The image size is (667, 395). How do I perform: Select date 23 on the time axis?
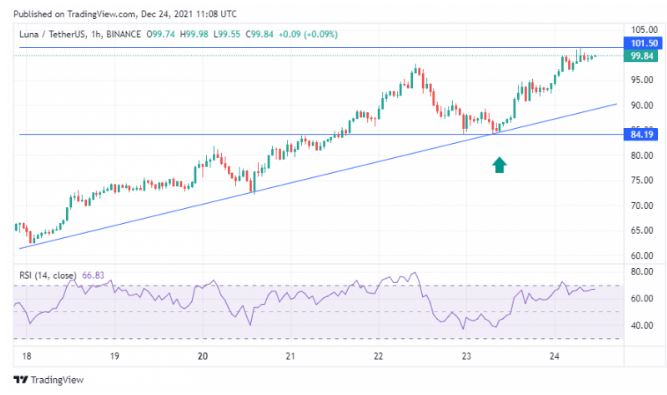(x=466, y=356)
